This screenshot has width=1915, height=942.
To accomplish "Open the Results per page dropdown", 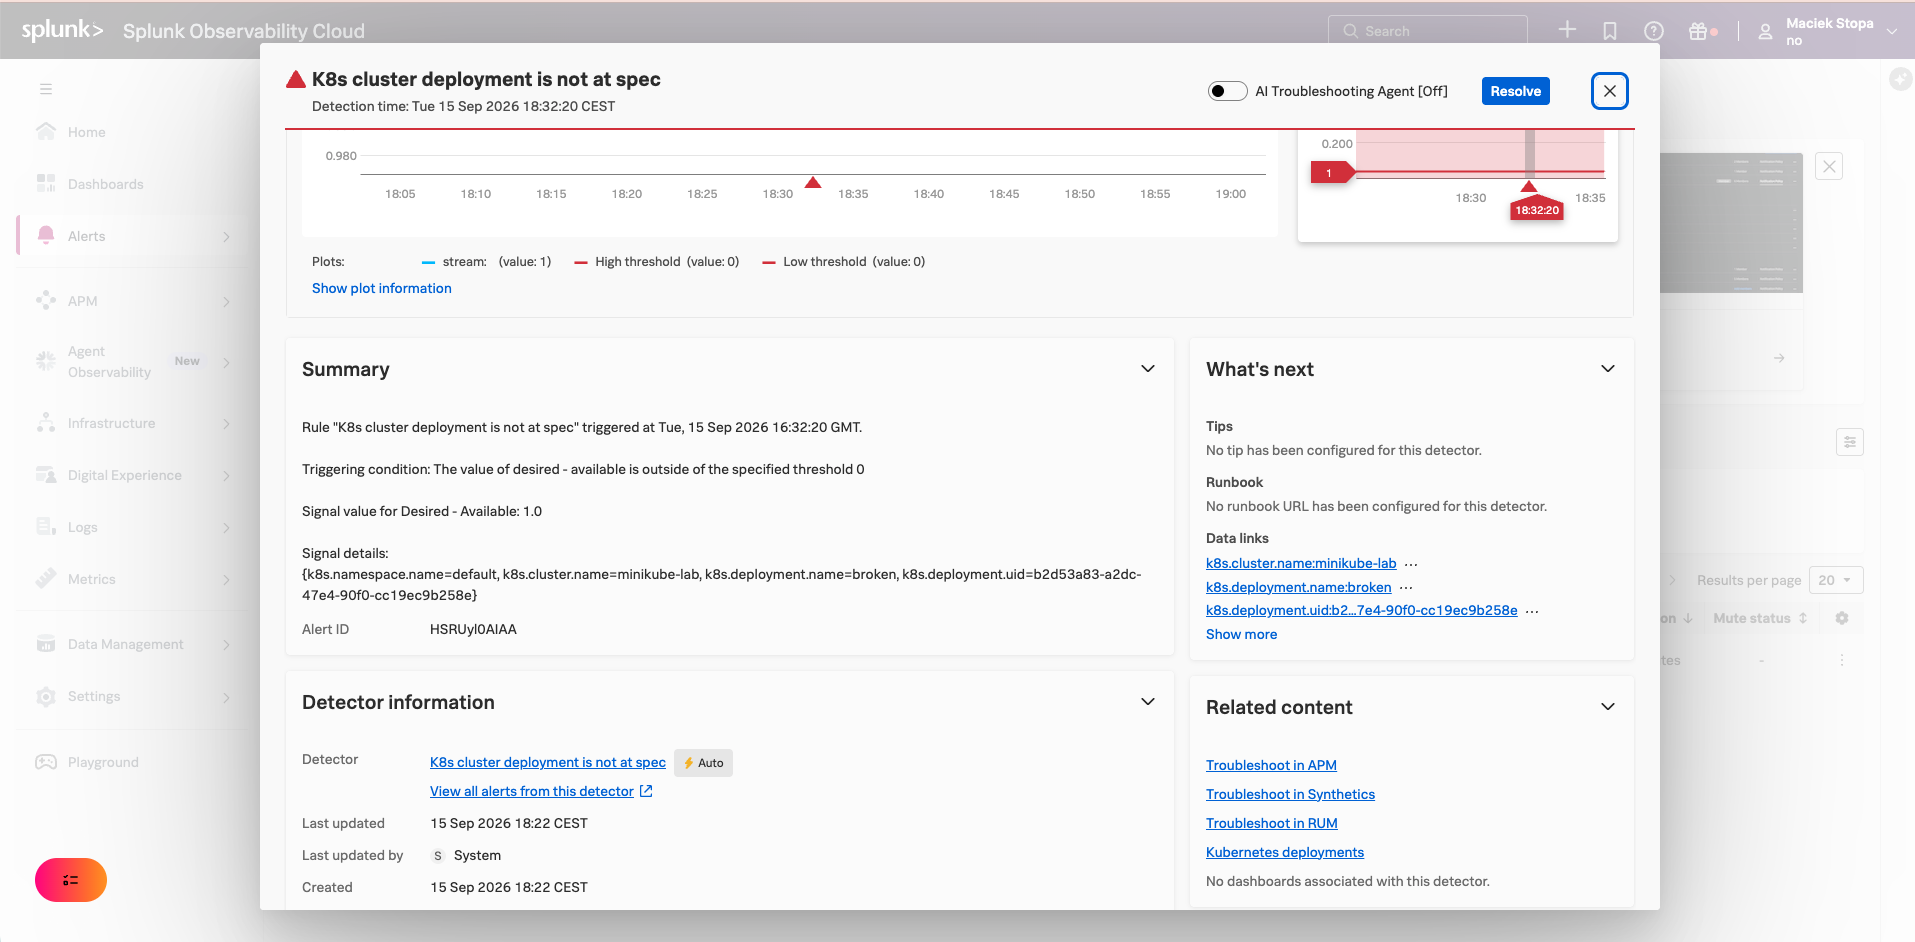I will click(x=1835, y=580).
